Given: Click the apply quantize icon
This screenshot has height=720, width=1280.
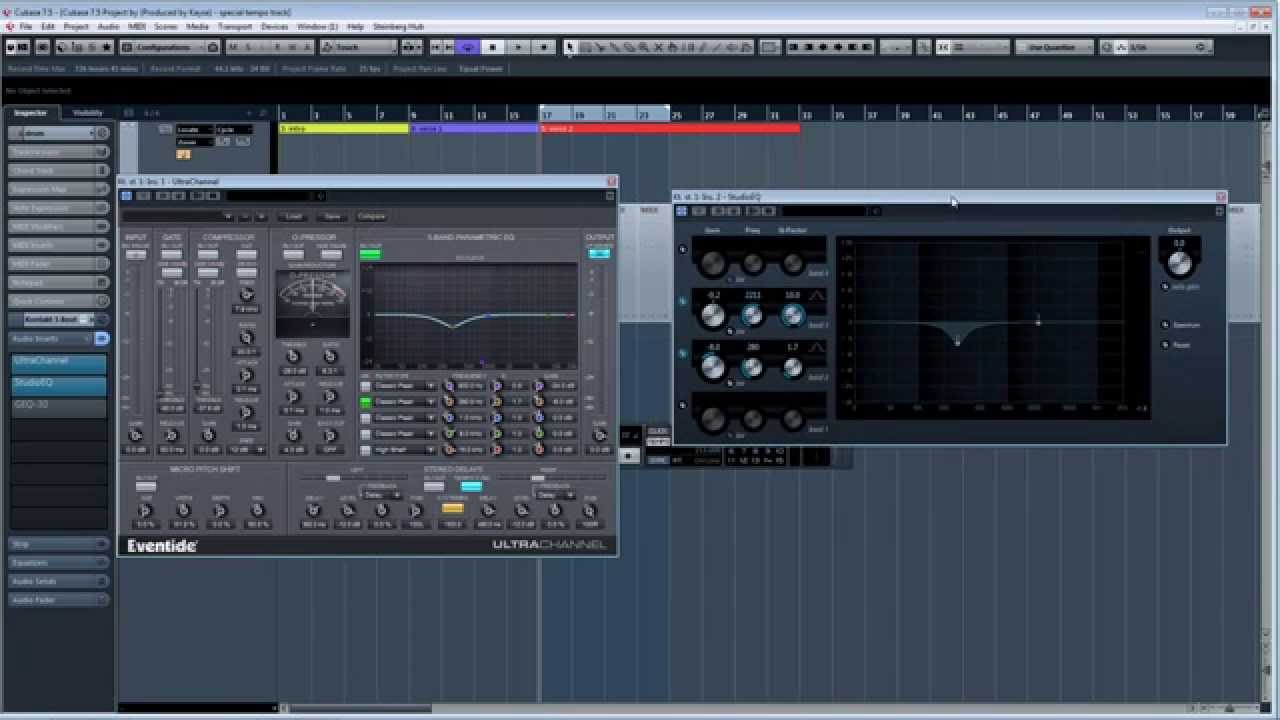Looking at the screenshot, I should pos(1107,47).
